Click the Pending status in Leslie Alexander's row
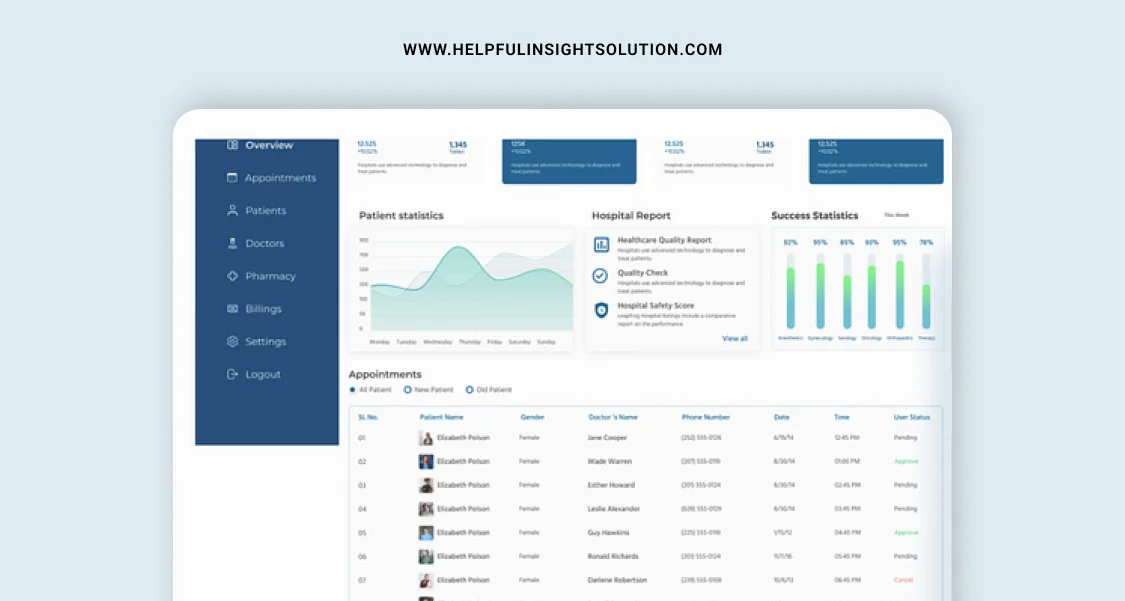 [905, 508]
